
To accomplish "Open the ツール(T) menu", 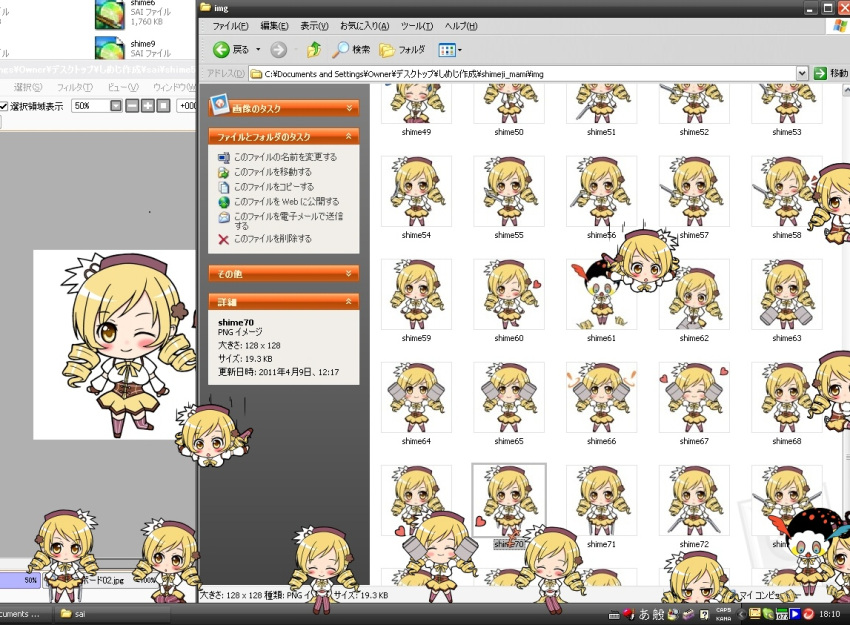I will click(x=417, y=26).
